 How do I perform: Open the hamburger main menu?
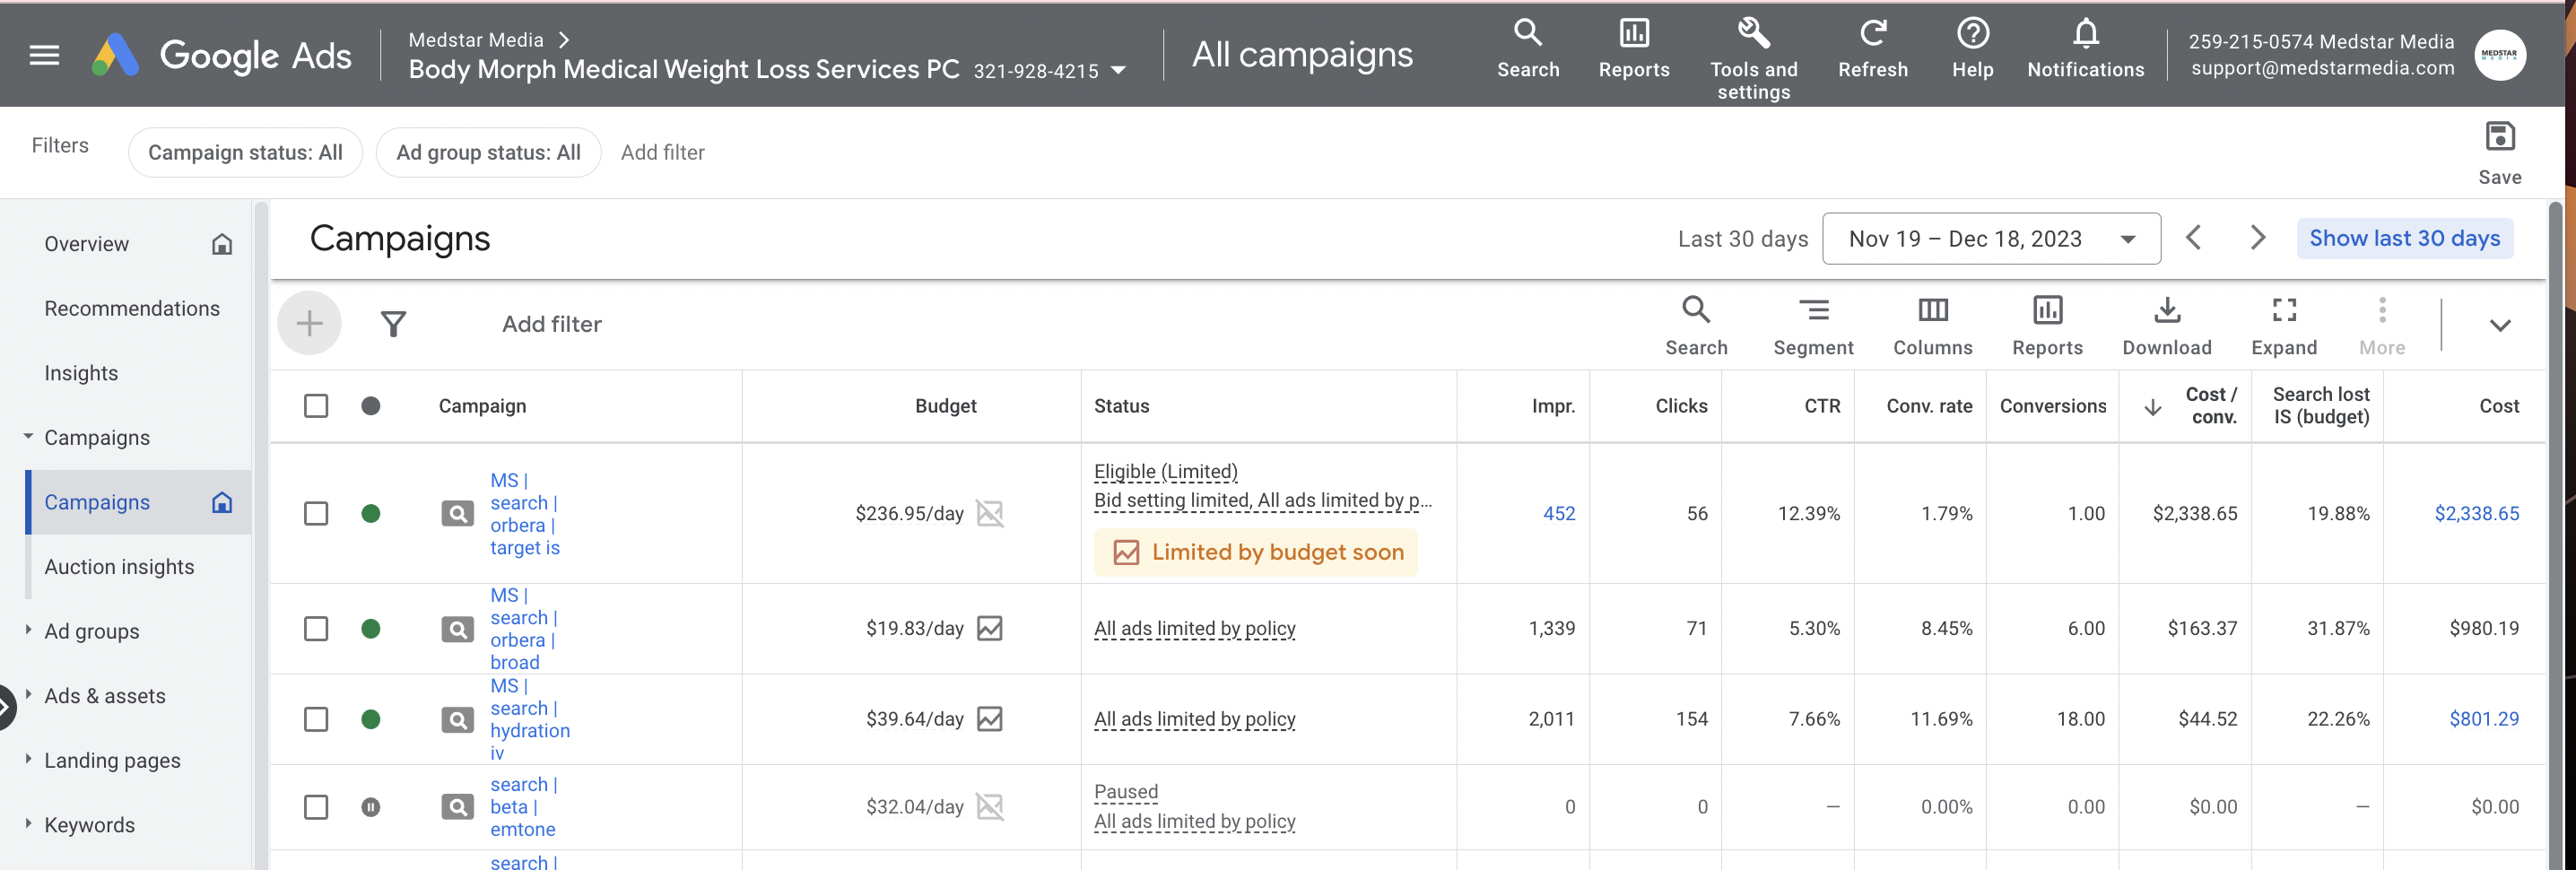coord(44,55)
